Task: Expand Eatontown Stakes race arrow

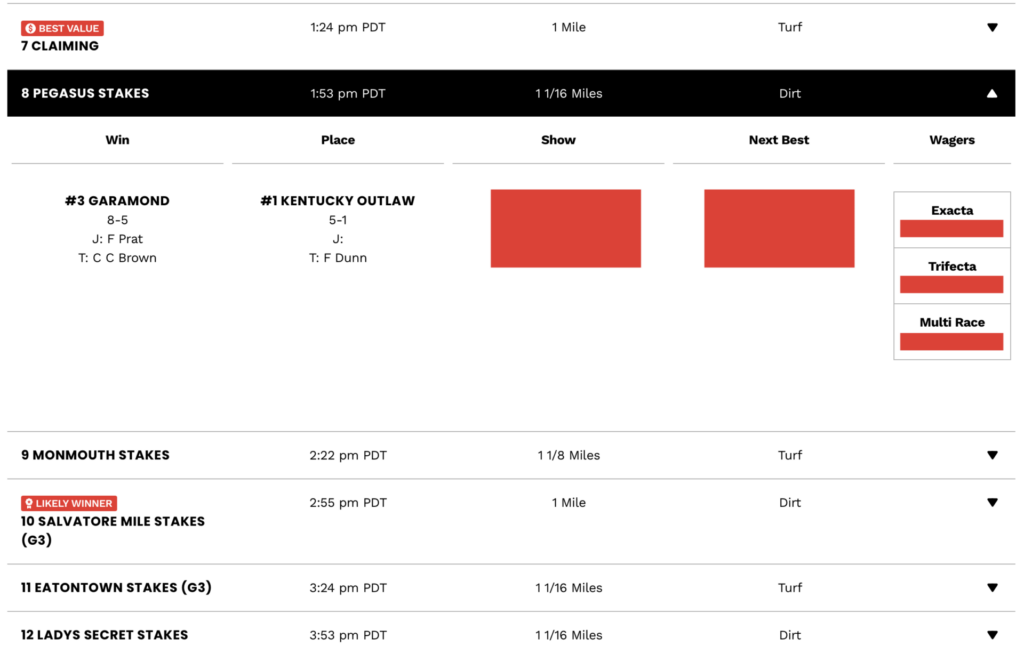Action: [992, 587]
